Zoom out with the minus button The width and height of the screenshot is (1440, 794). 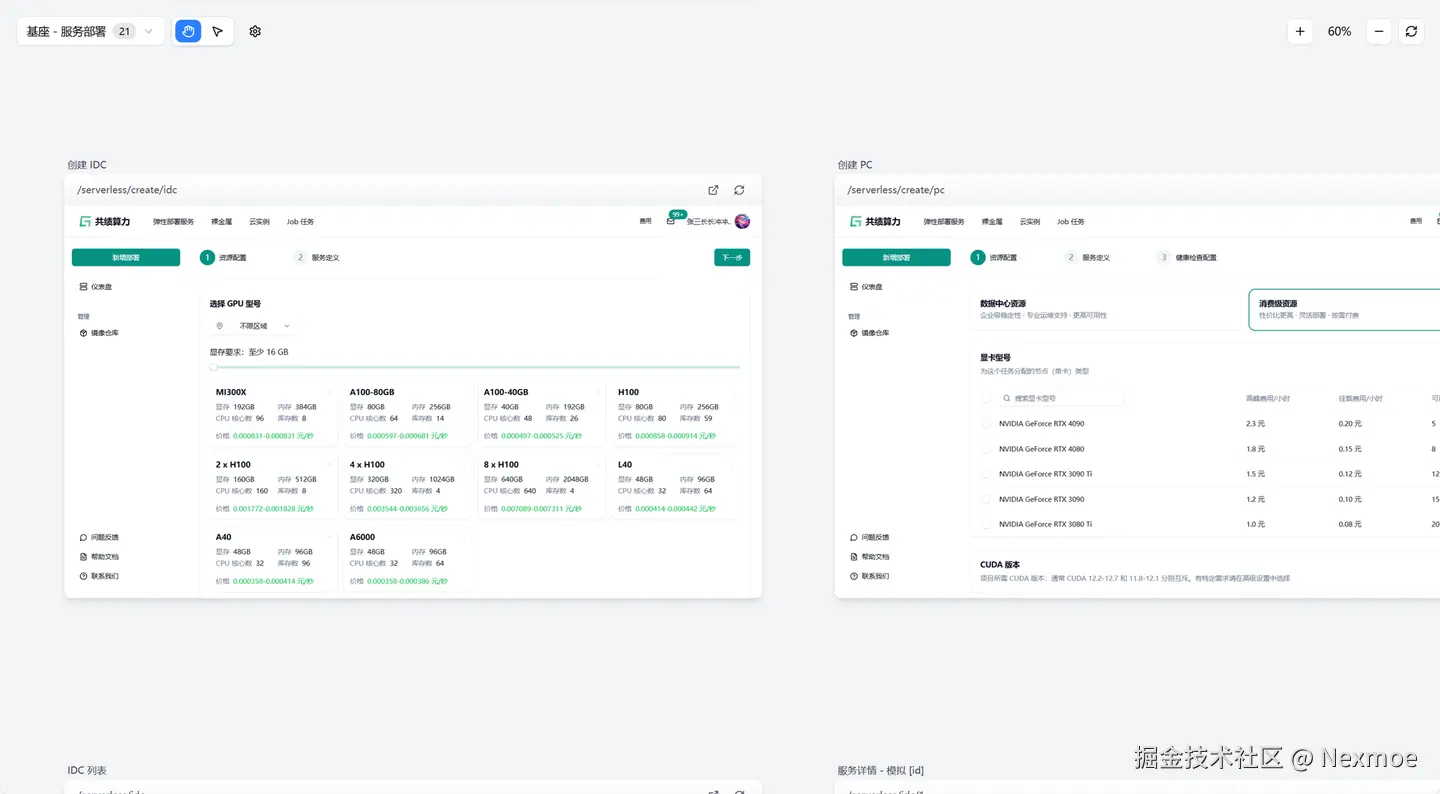tap(1379, 31)
